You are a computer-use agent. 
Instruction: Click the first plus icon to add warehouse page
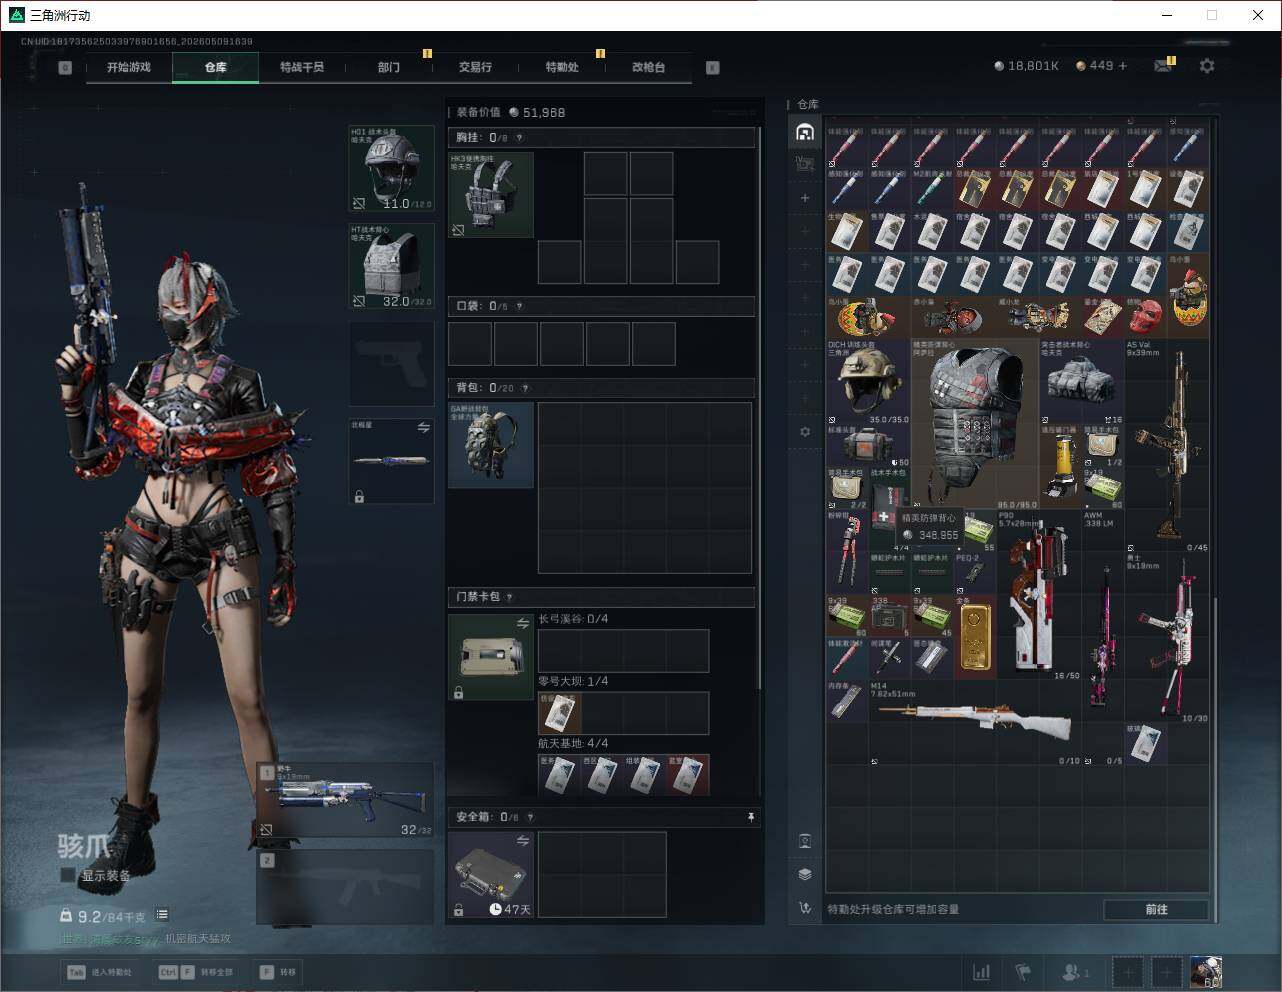click(805, 198)
